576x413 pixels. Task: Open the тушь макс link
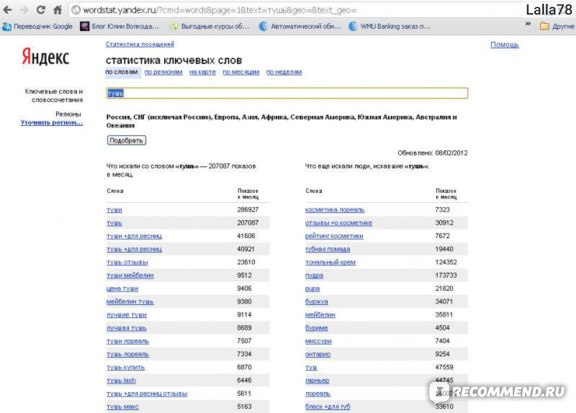122,407
